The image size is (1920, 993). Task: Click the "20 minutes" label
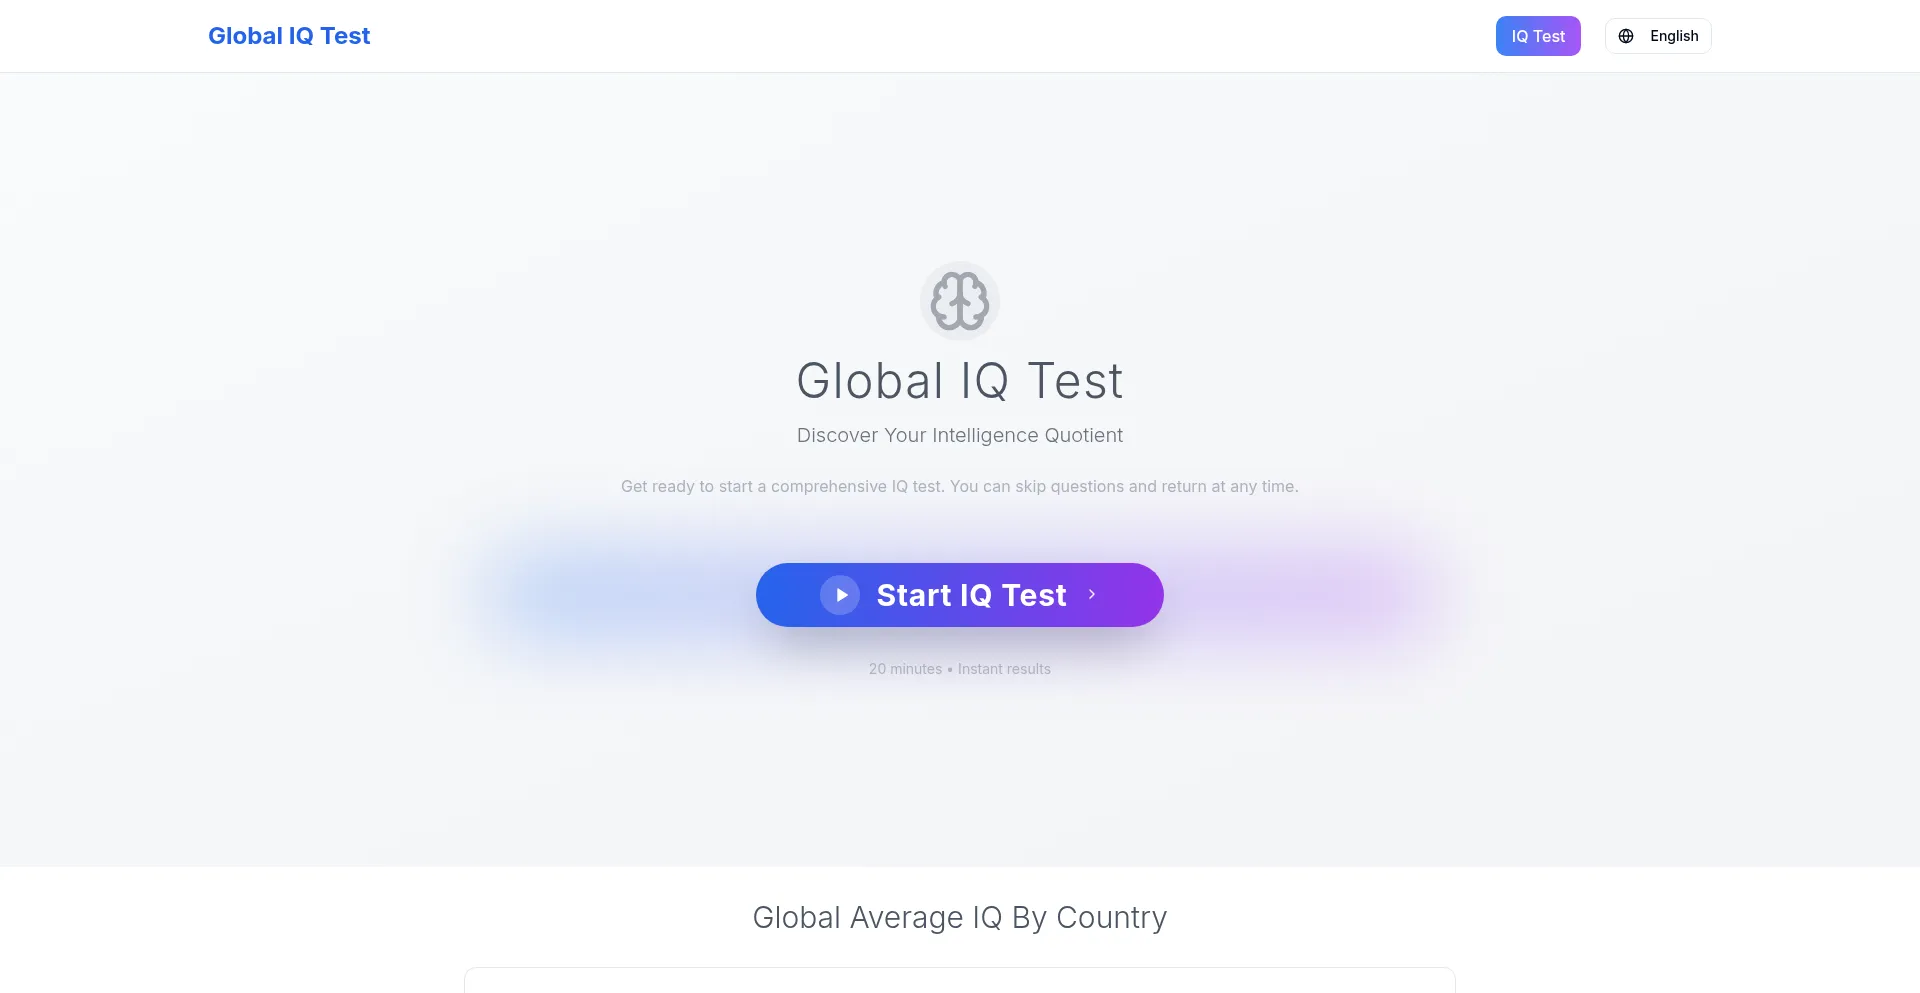pyautogui.click(x=905, y=669)
